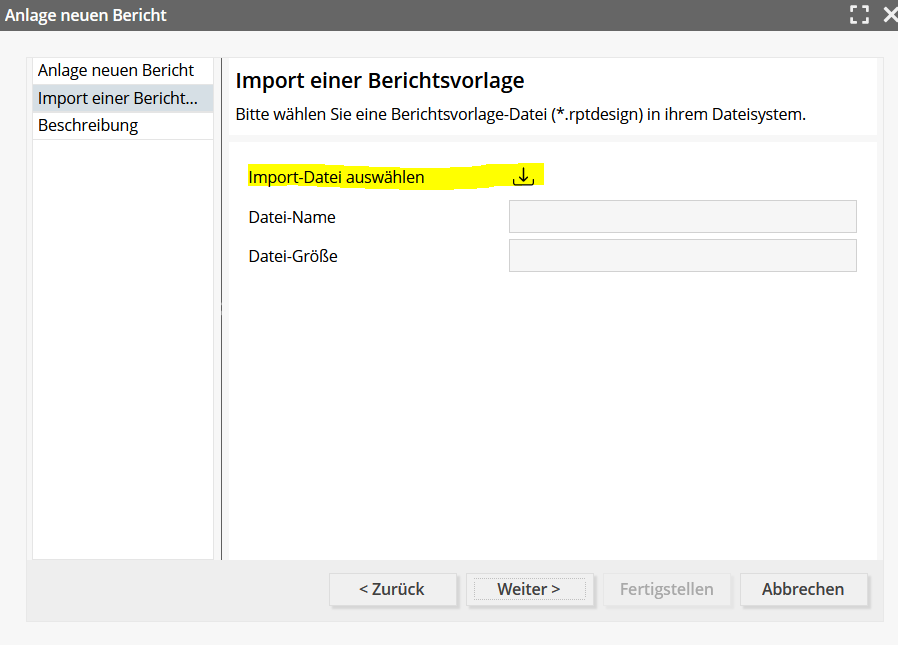This screenshot has width=898, height=645.
Task: Click the 'Datei-Größe' label
Action: 293,256
